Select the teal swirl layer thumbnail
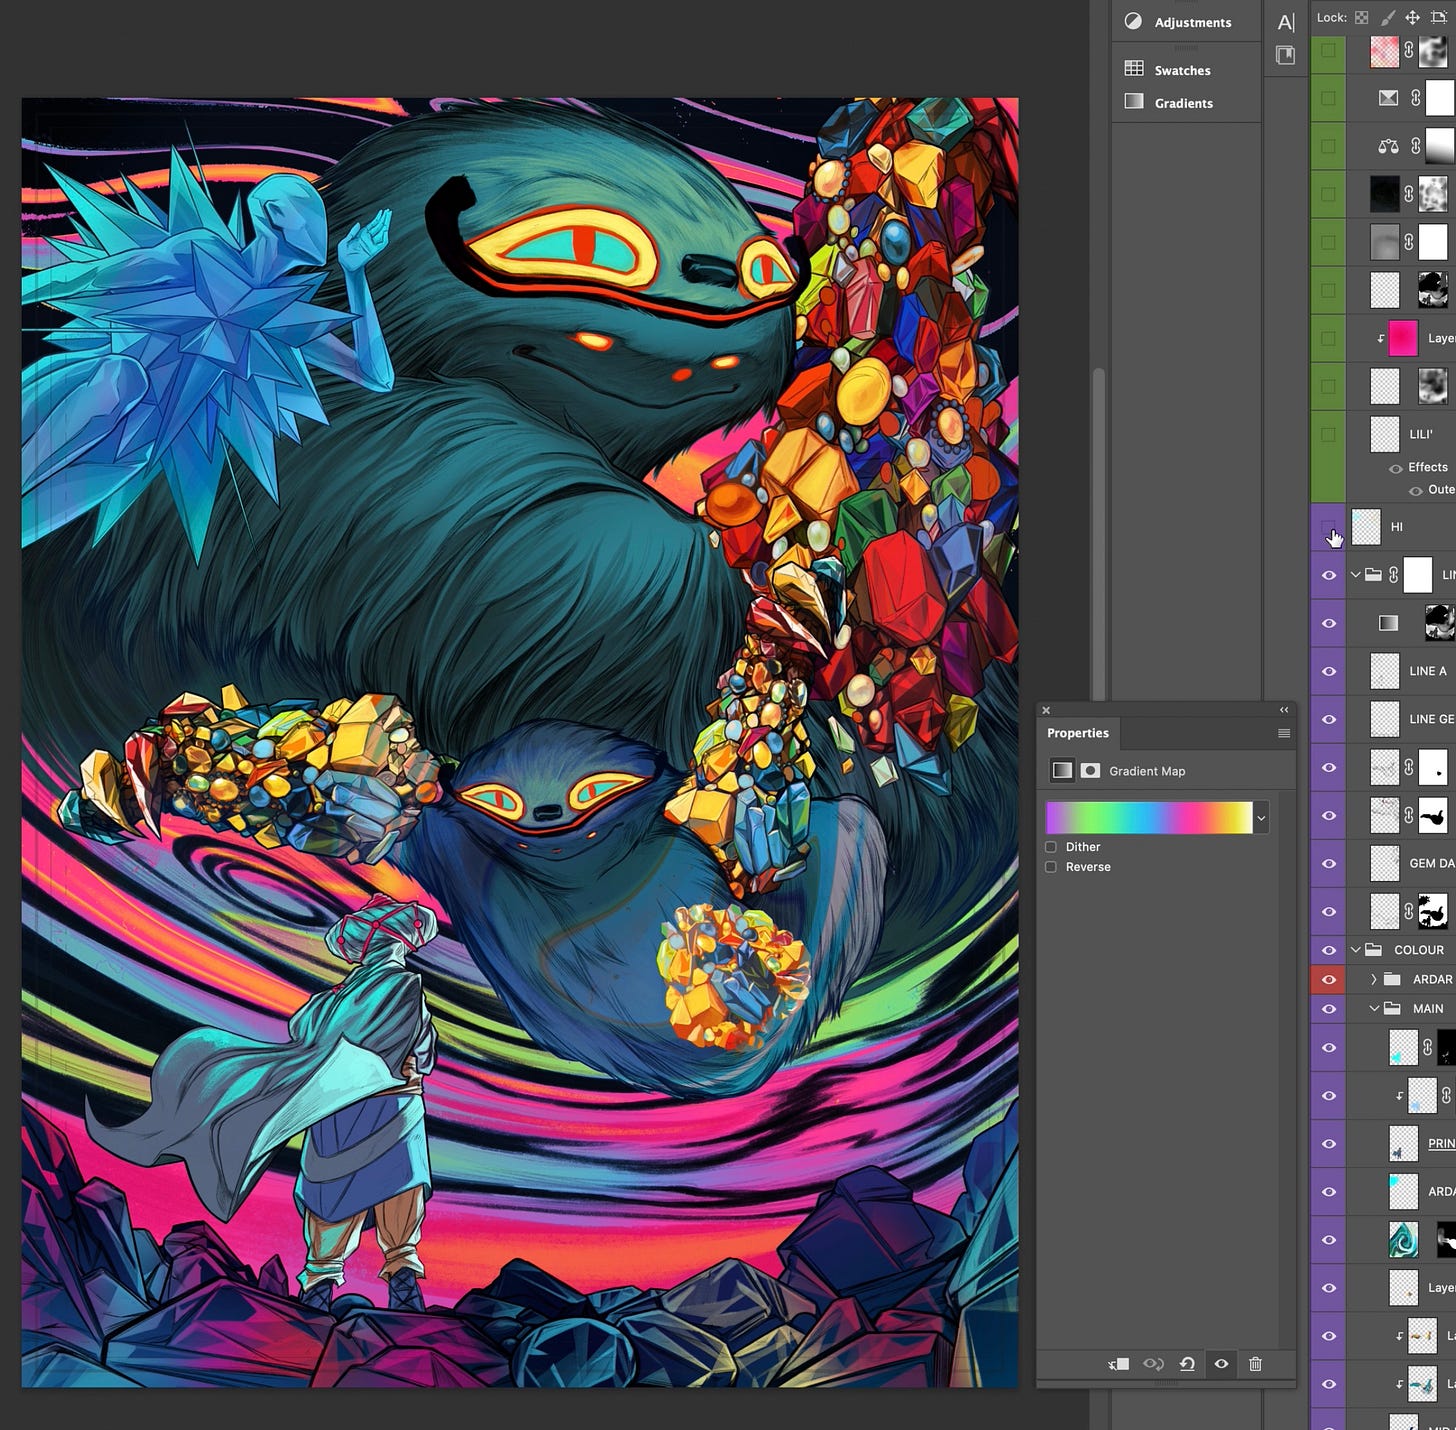This screenshot has width=1456, height=1430. click(x=1403, y=1240)
